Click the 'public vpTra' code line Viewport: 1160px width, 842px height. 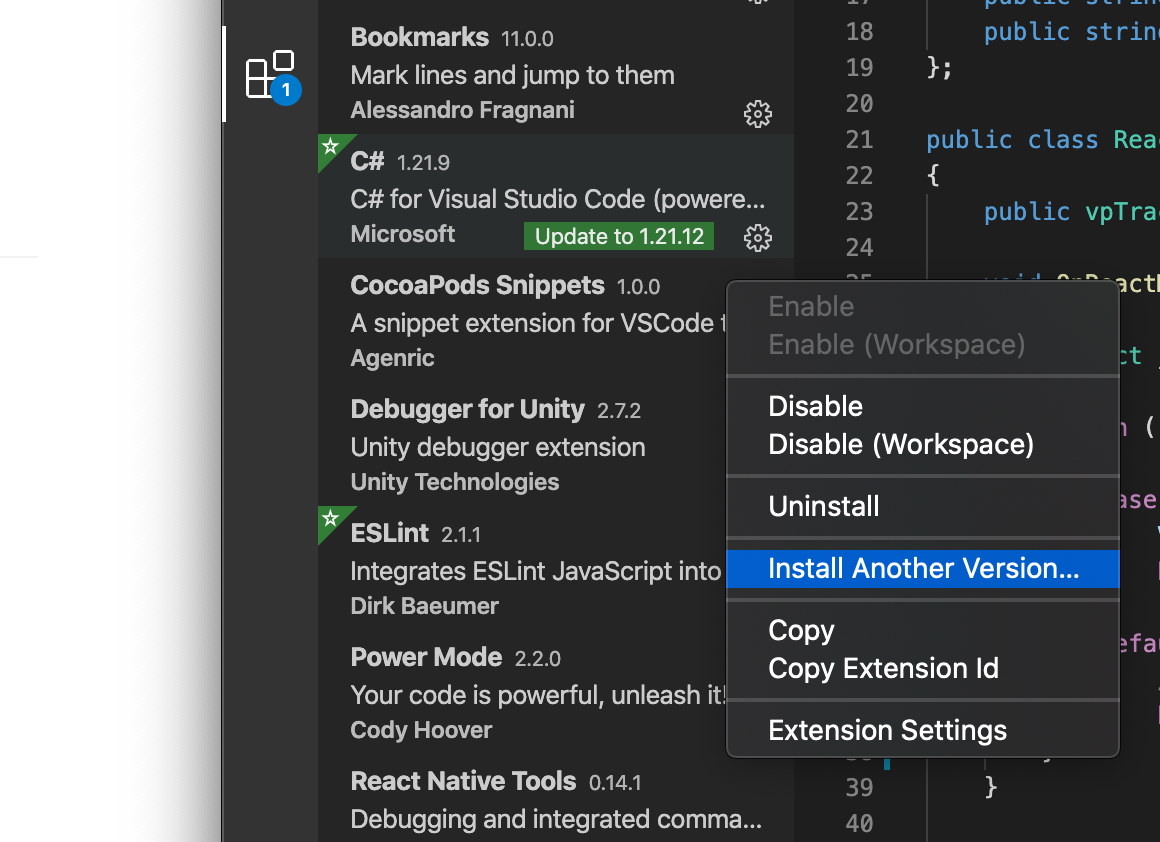pyautogui.click(x=1071, y=212)
